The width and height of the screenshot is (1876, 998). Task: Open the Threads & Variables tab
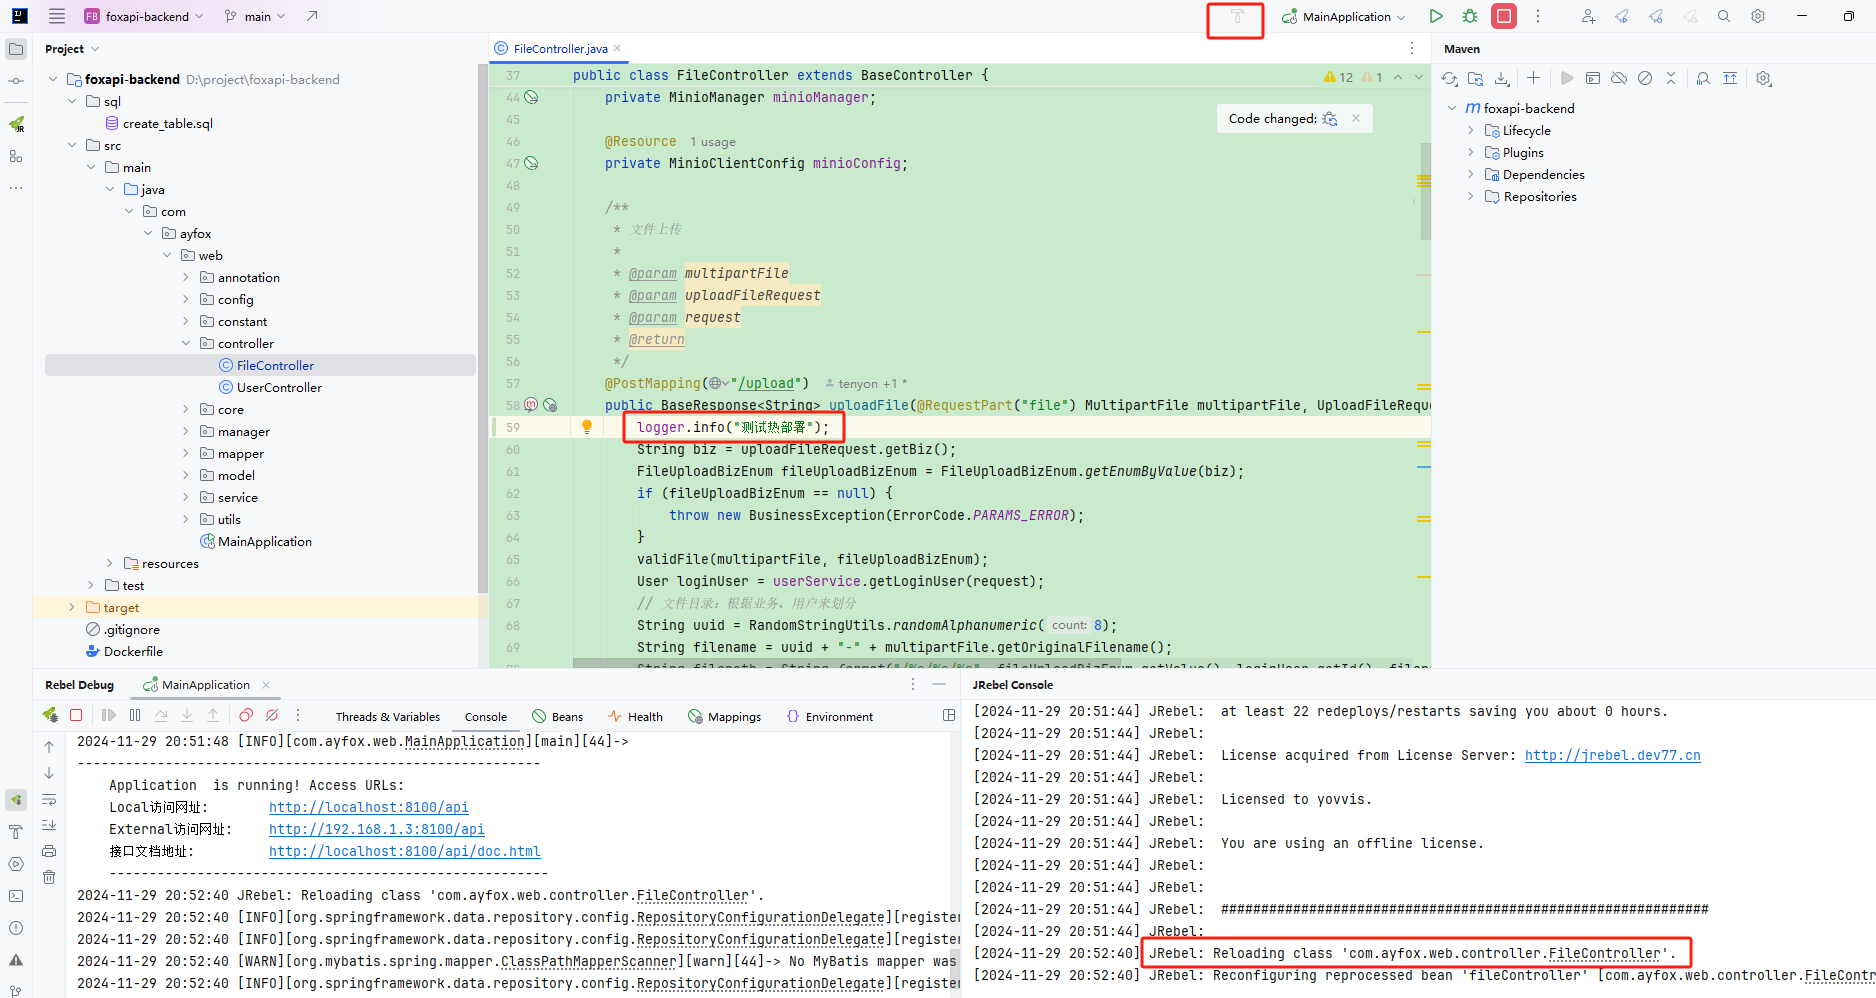(x=387, y=717)
